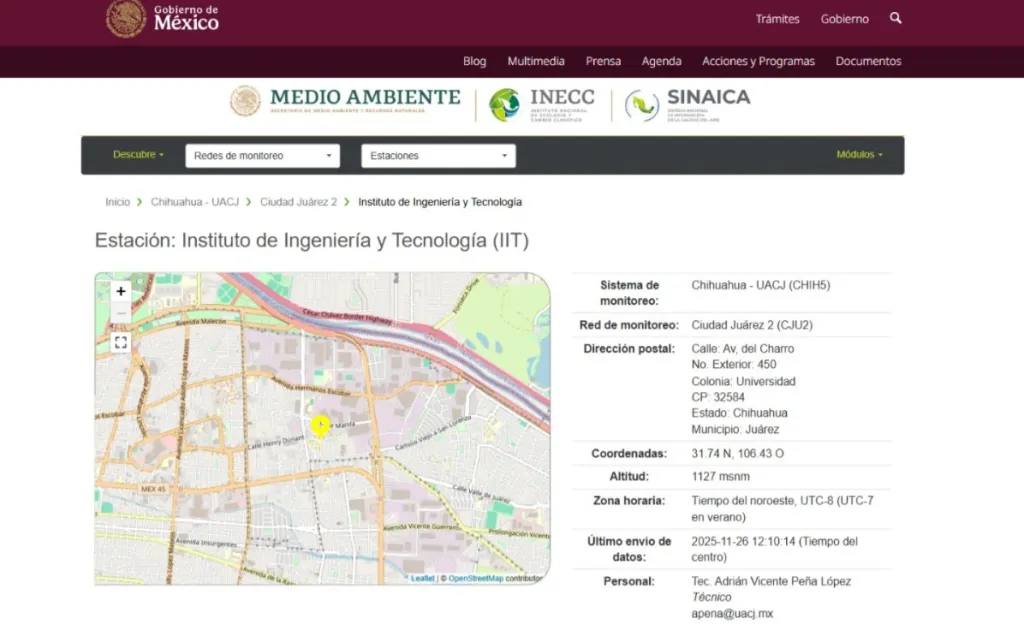Open the Redes de monitoreo dropdown
This screenshot has height=642, width=1024.
click(262, 156)
